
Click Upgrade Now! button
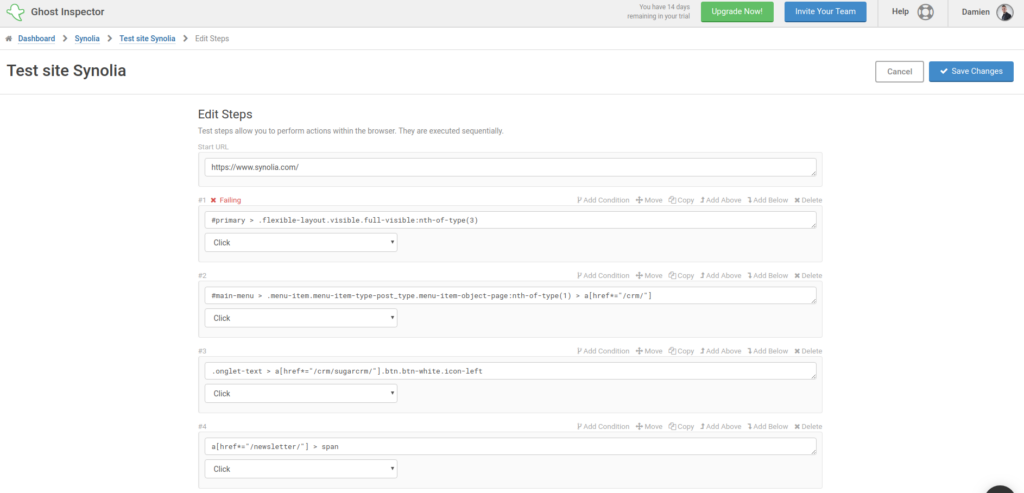click(737, 12)
